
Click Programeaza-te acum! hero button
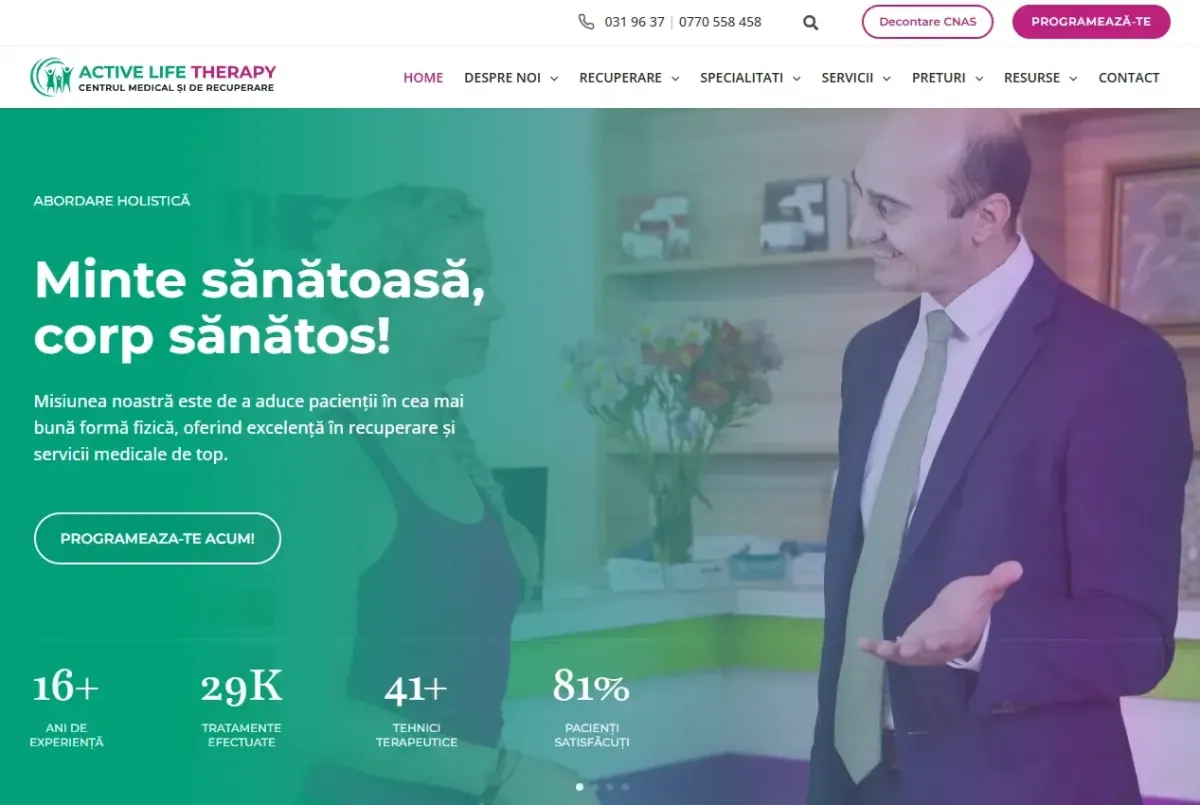click(x=157, y=538)
